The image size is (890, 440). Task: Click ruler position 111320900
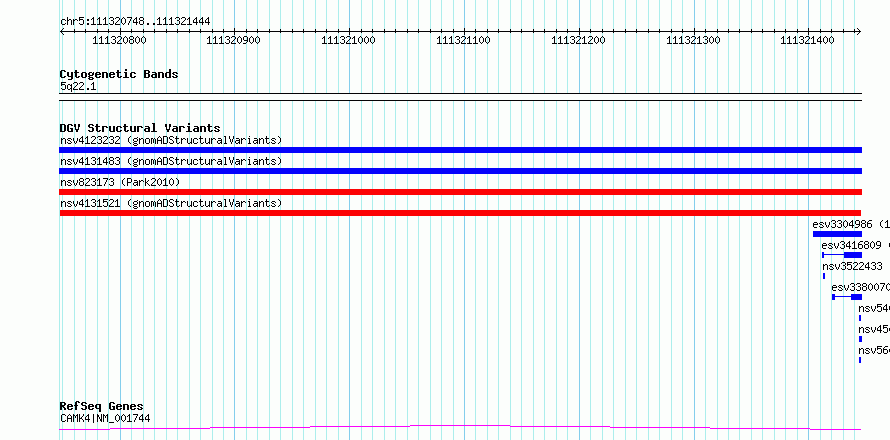[x=234, y=40]
